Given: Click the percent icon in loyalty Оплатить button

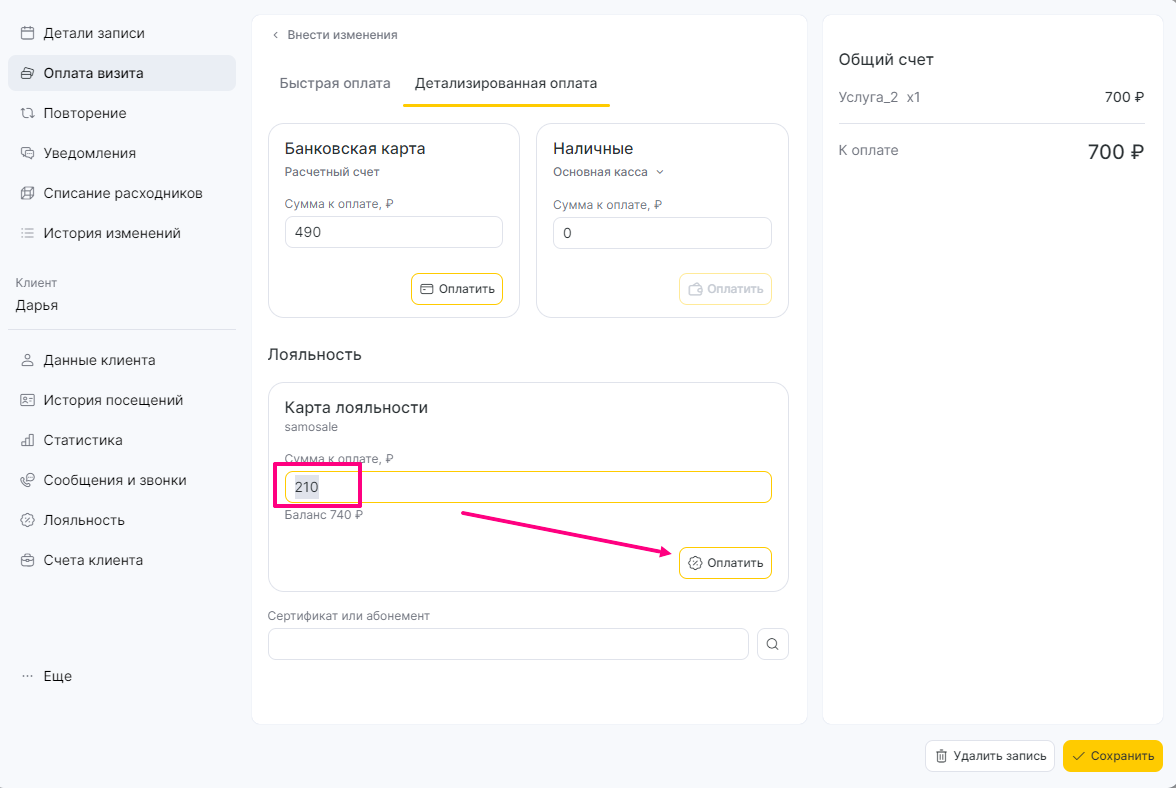Looking at the screenshot, I should [x=695, y=563].
